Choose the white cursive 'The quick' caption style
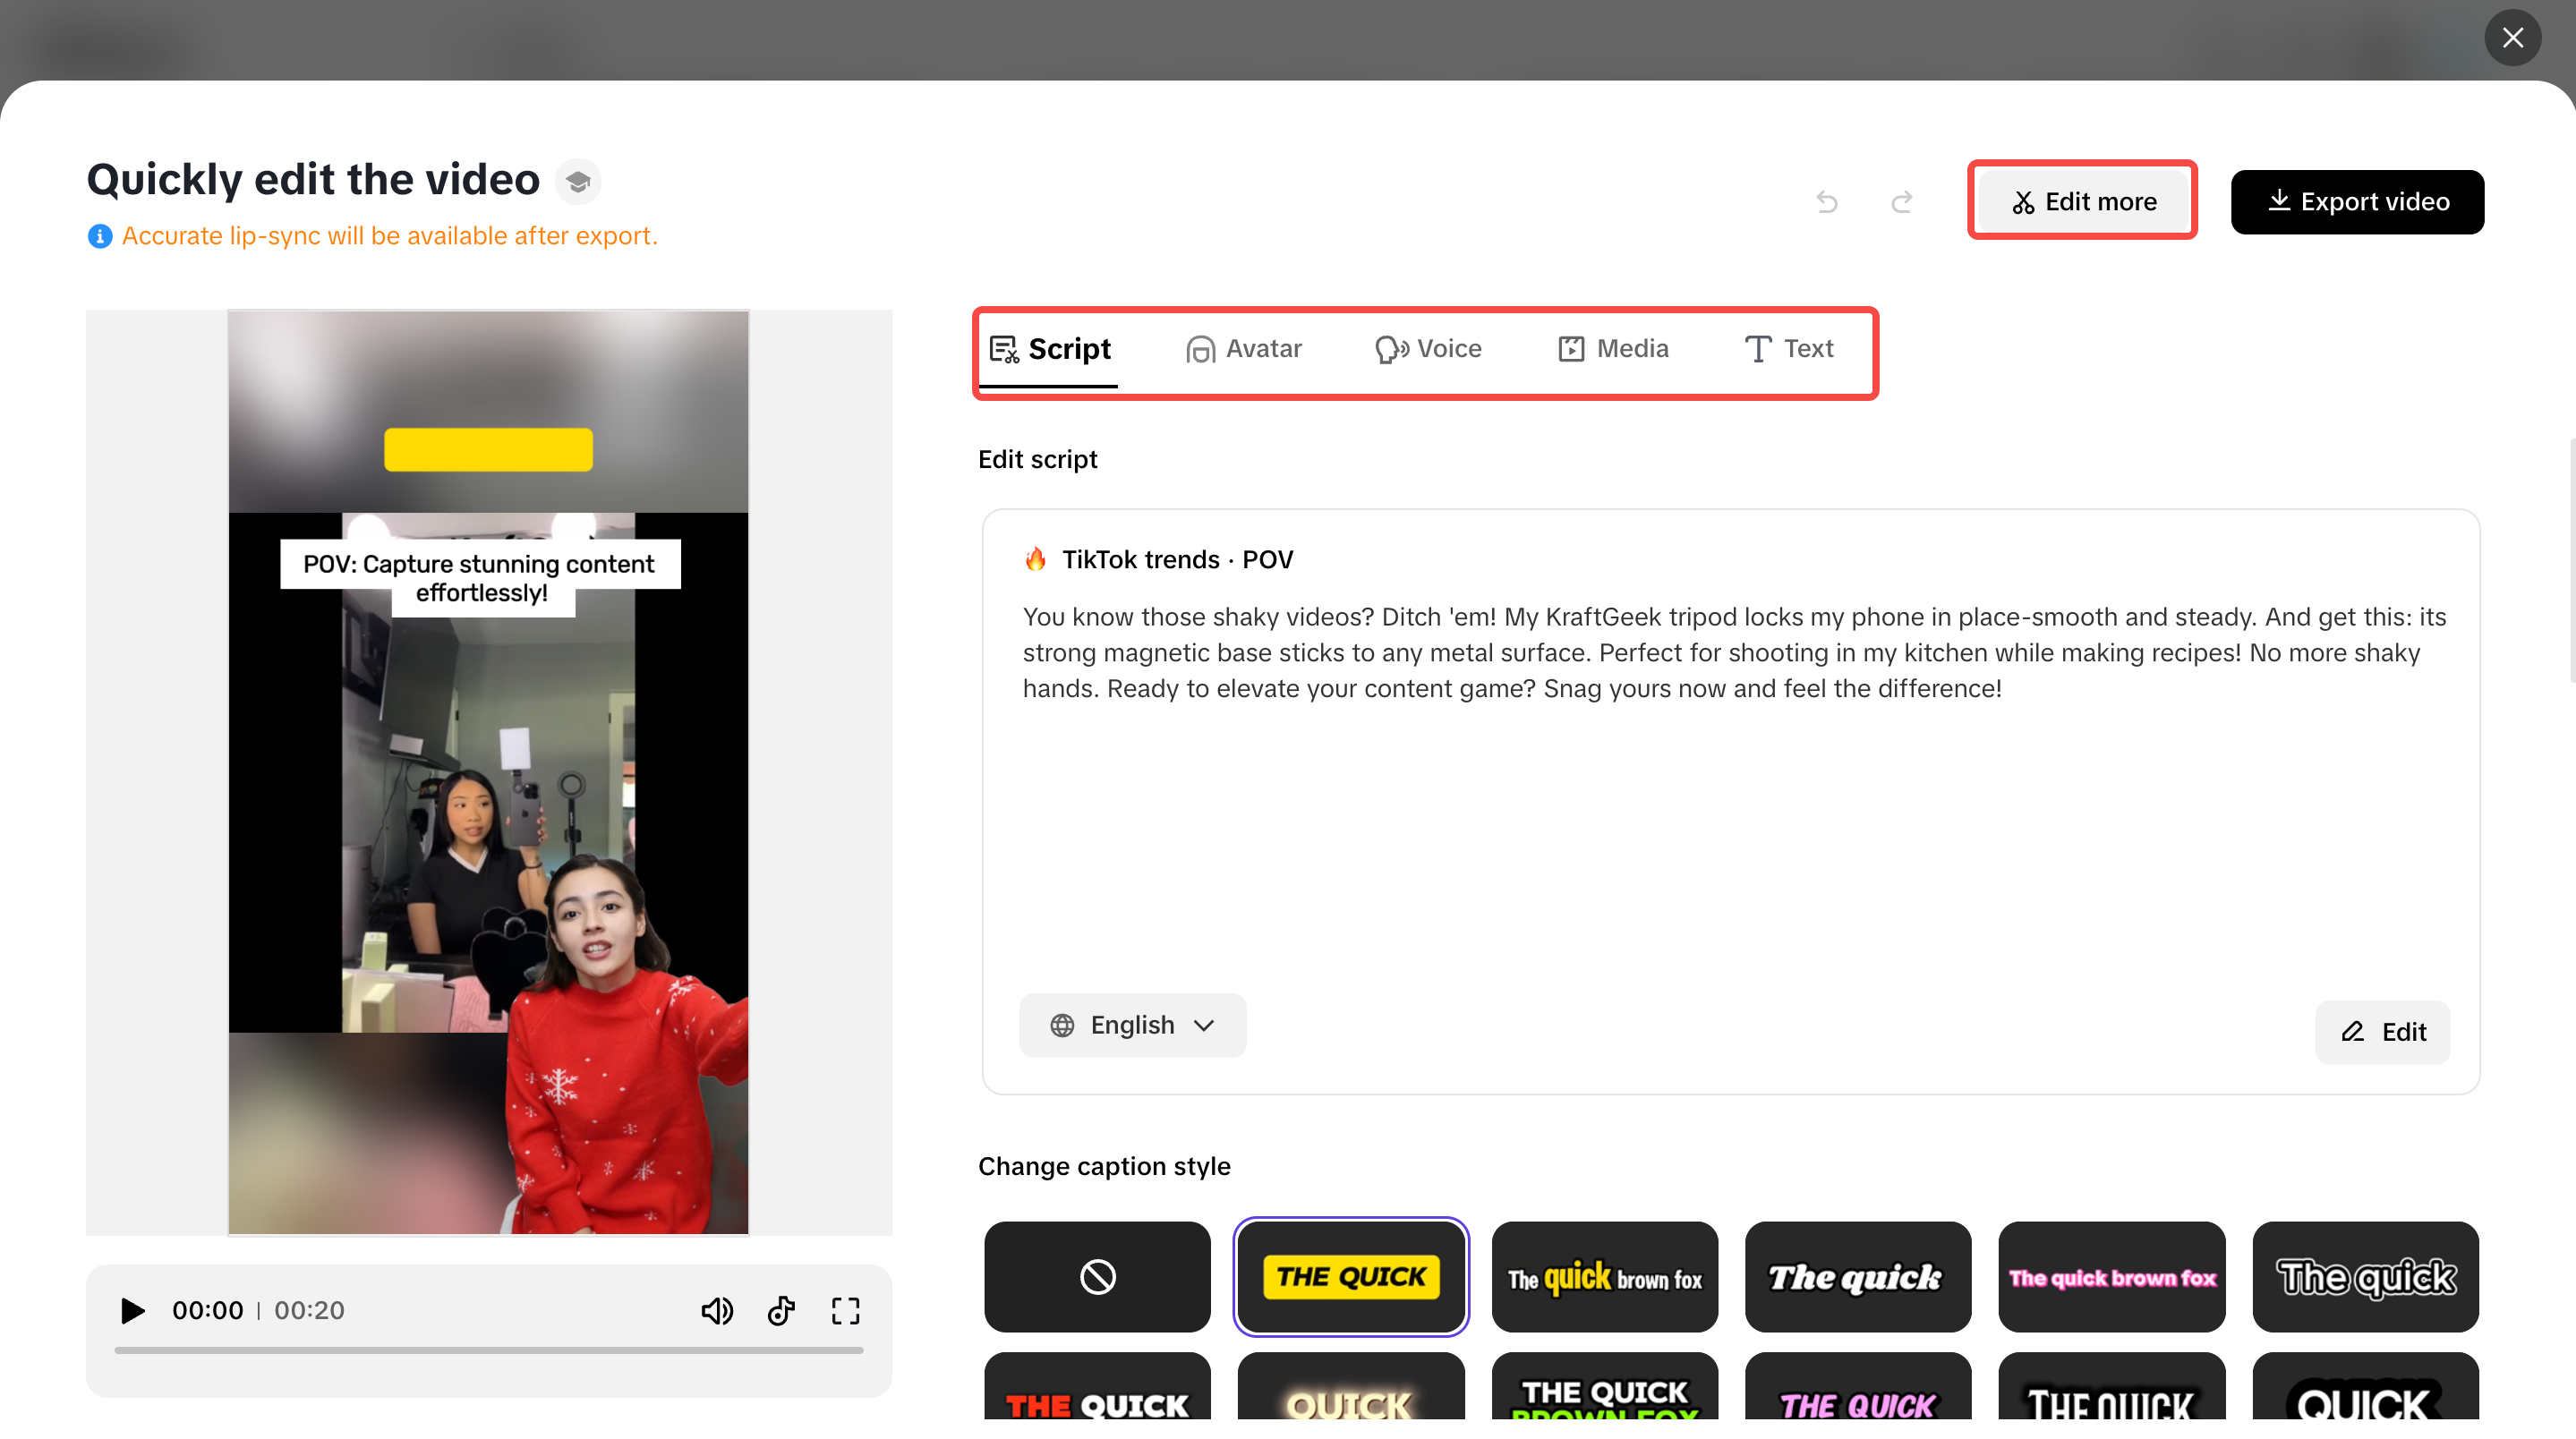The width and height of the screenshot is (2576, 1439). 1858,1277
